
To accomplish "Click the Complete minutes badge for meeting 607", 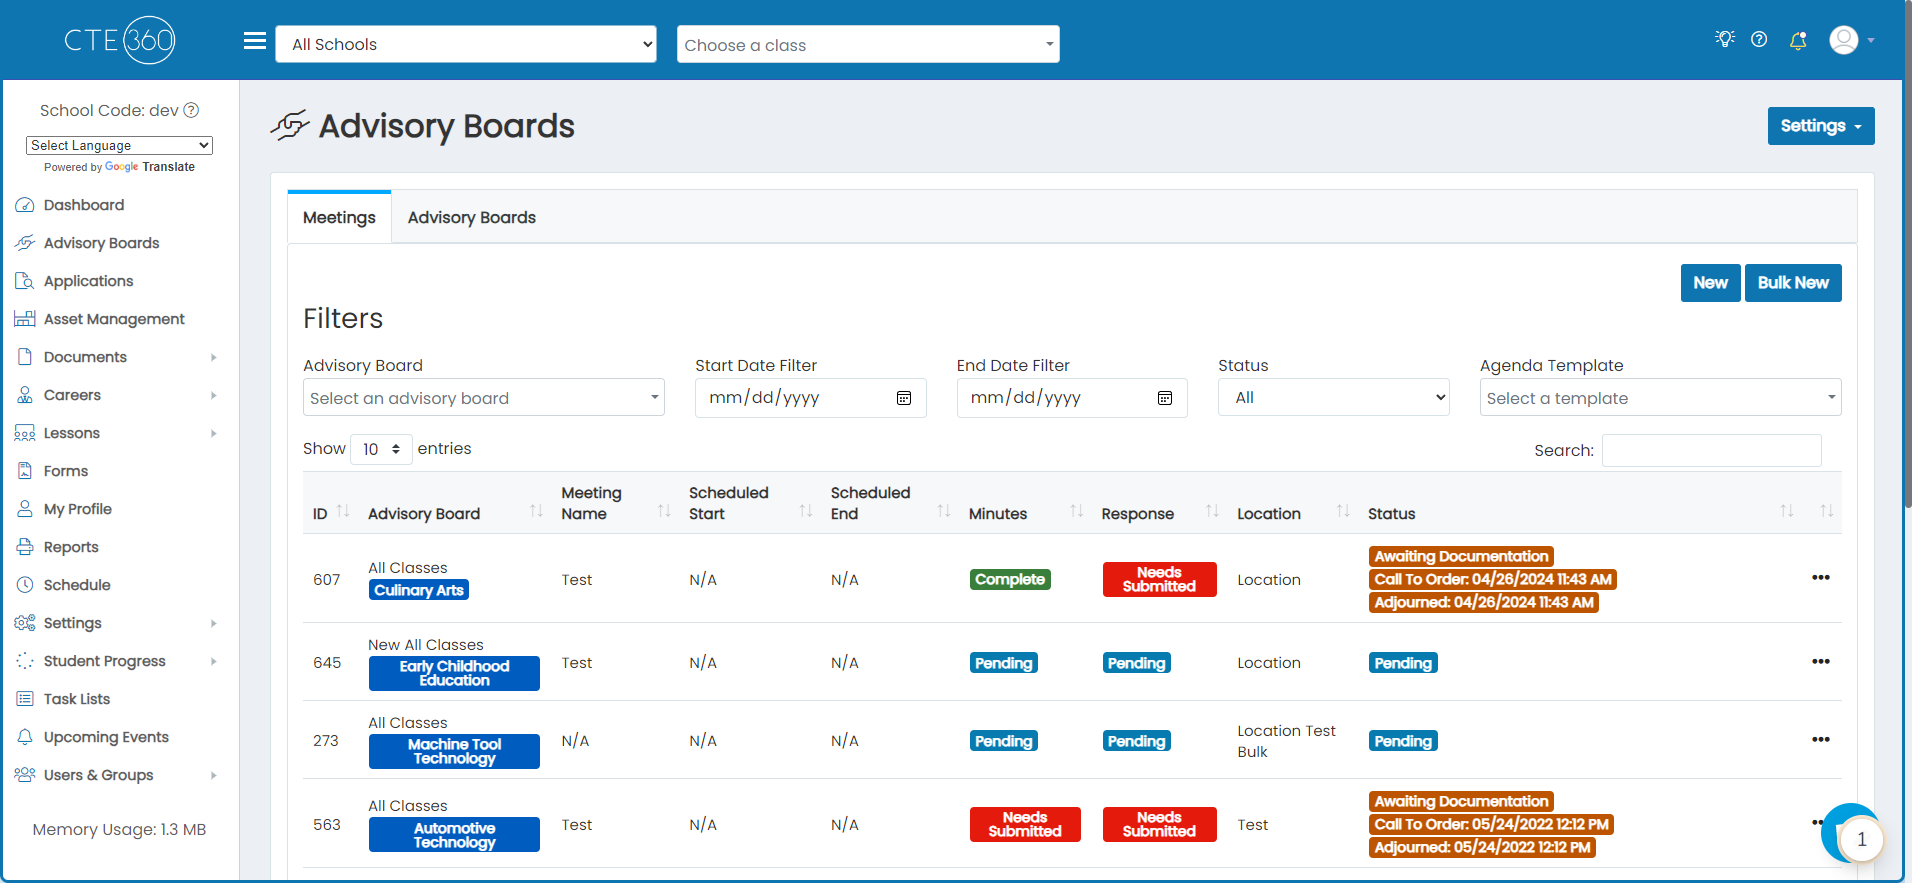I will (x=1010, y=579).
